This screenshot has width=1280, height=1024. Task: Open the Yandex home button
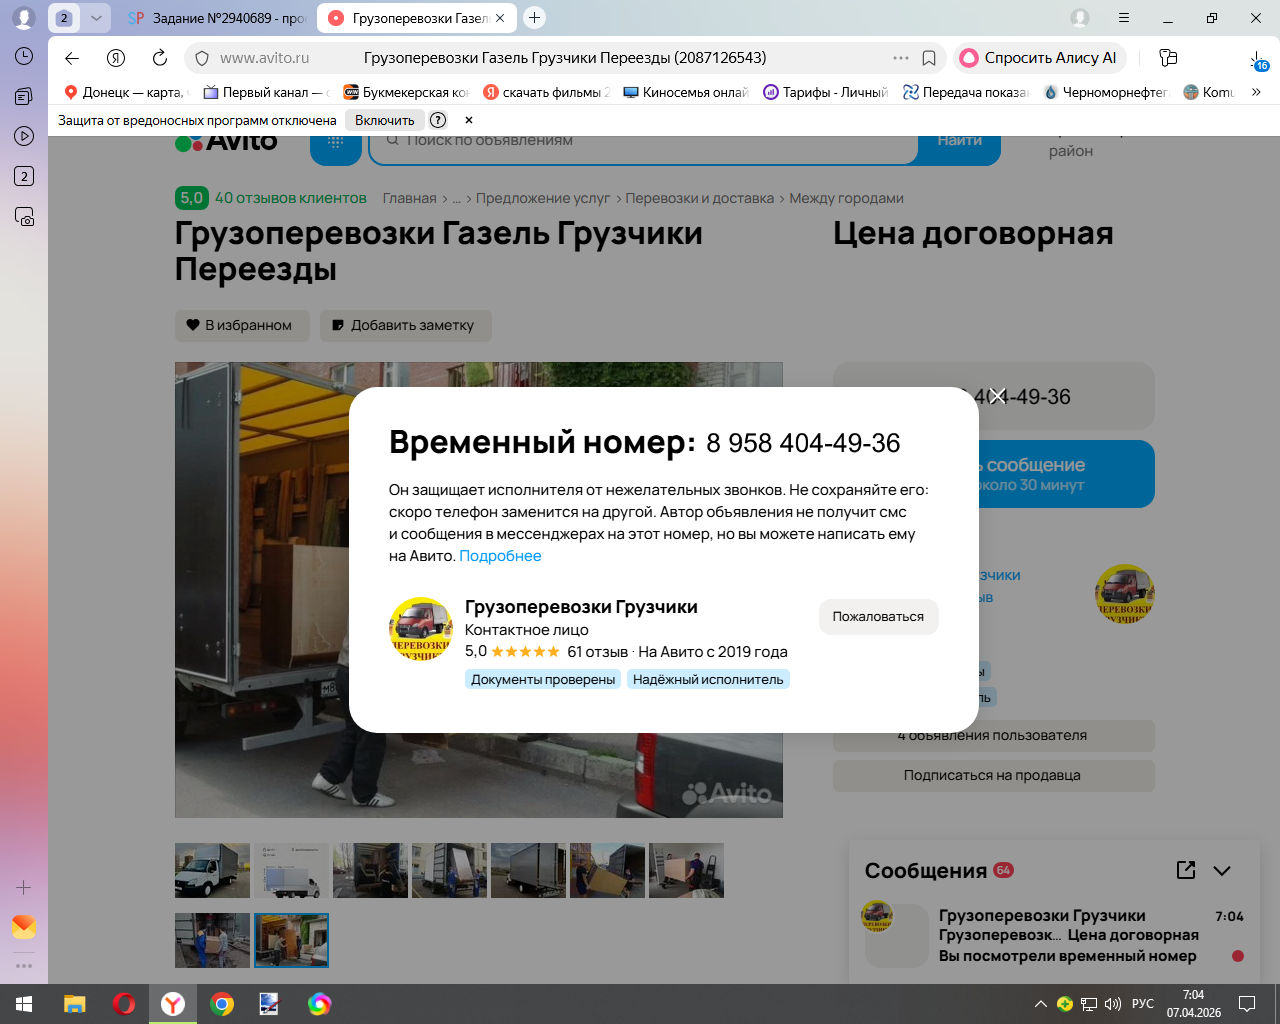116,58
